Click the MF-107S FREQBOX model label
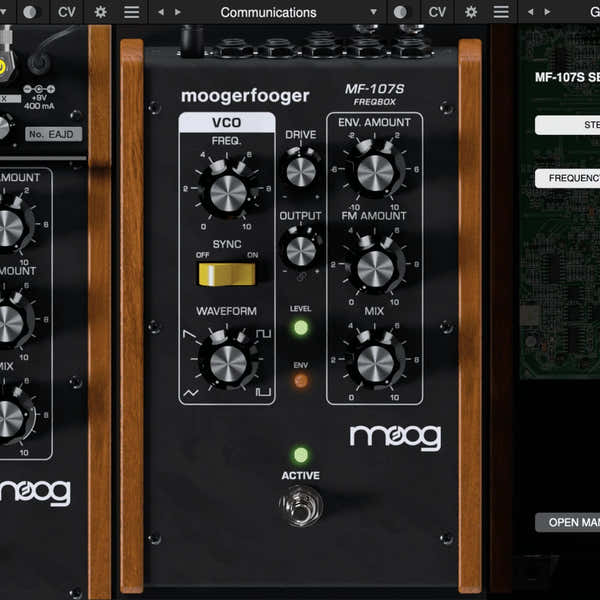 [x=375, y=94]
